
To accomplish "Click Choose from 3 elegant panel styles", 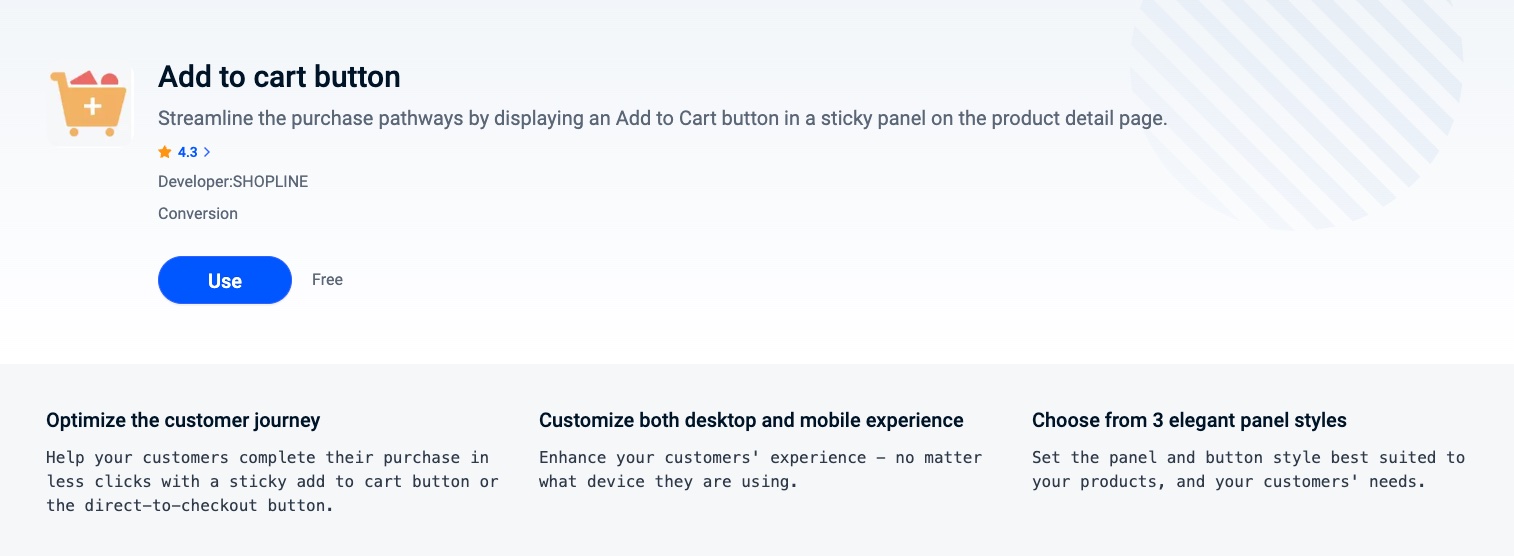I will click(x=1189, y=420).
